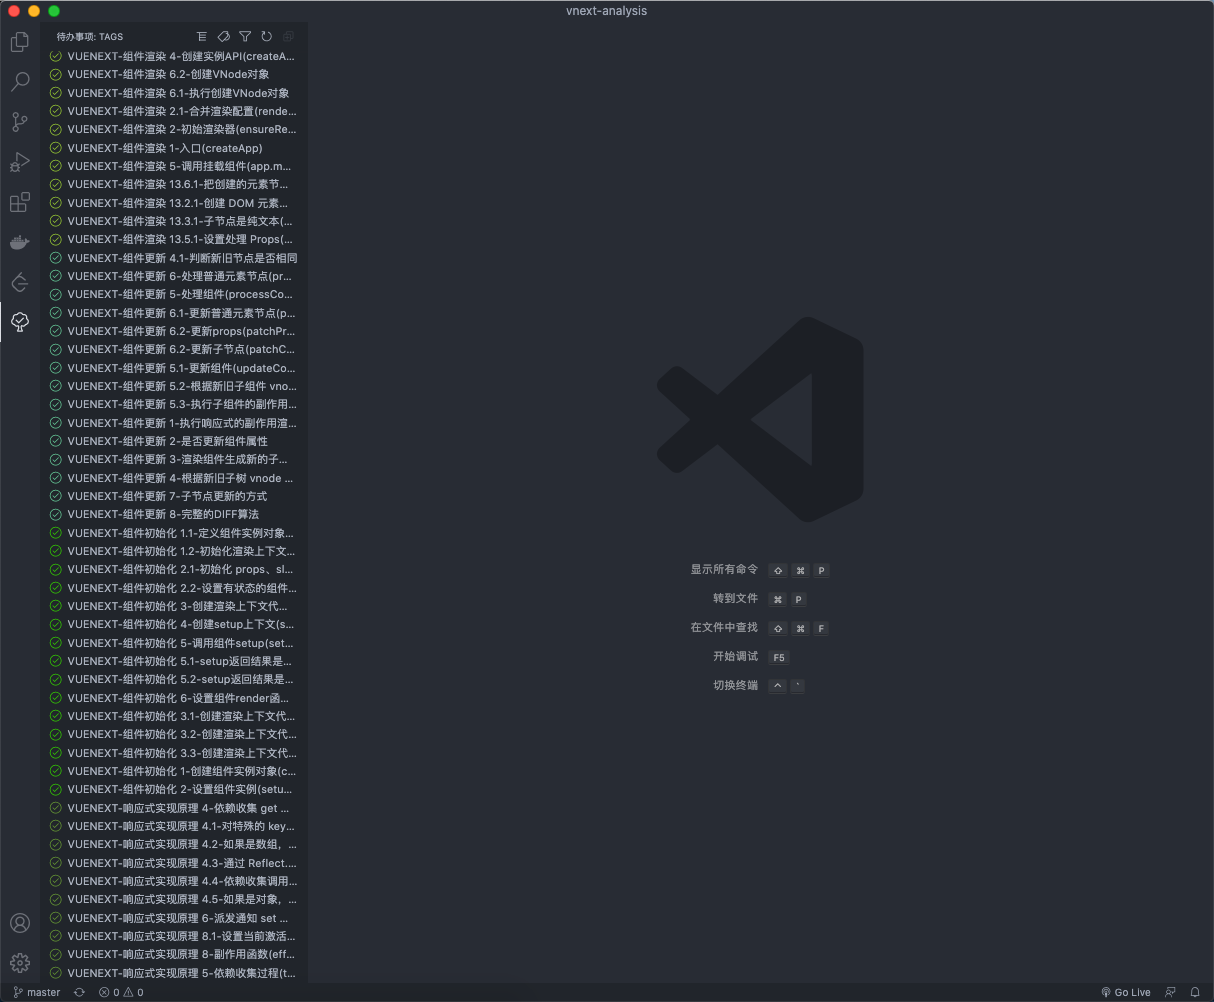Select the Todo Tree activity bar icon
Image resolution: width=1214 pixels, height=1002 pixels.
[x=20, y=322]
